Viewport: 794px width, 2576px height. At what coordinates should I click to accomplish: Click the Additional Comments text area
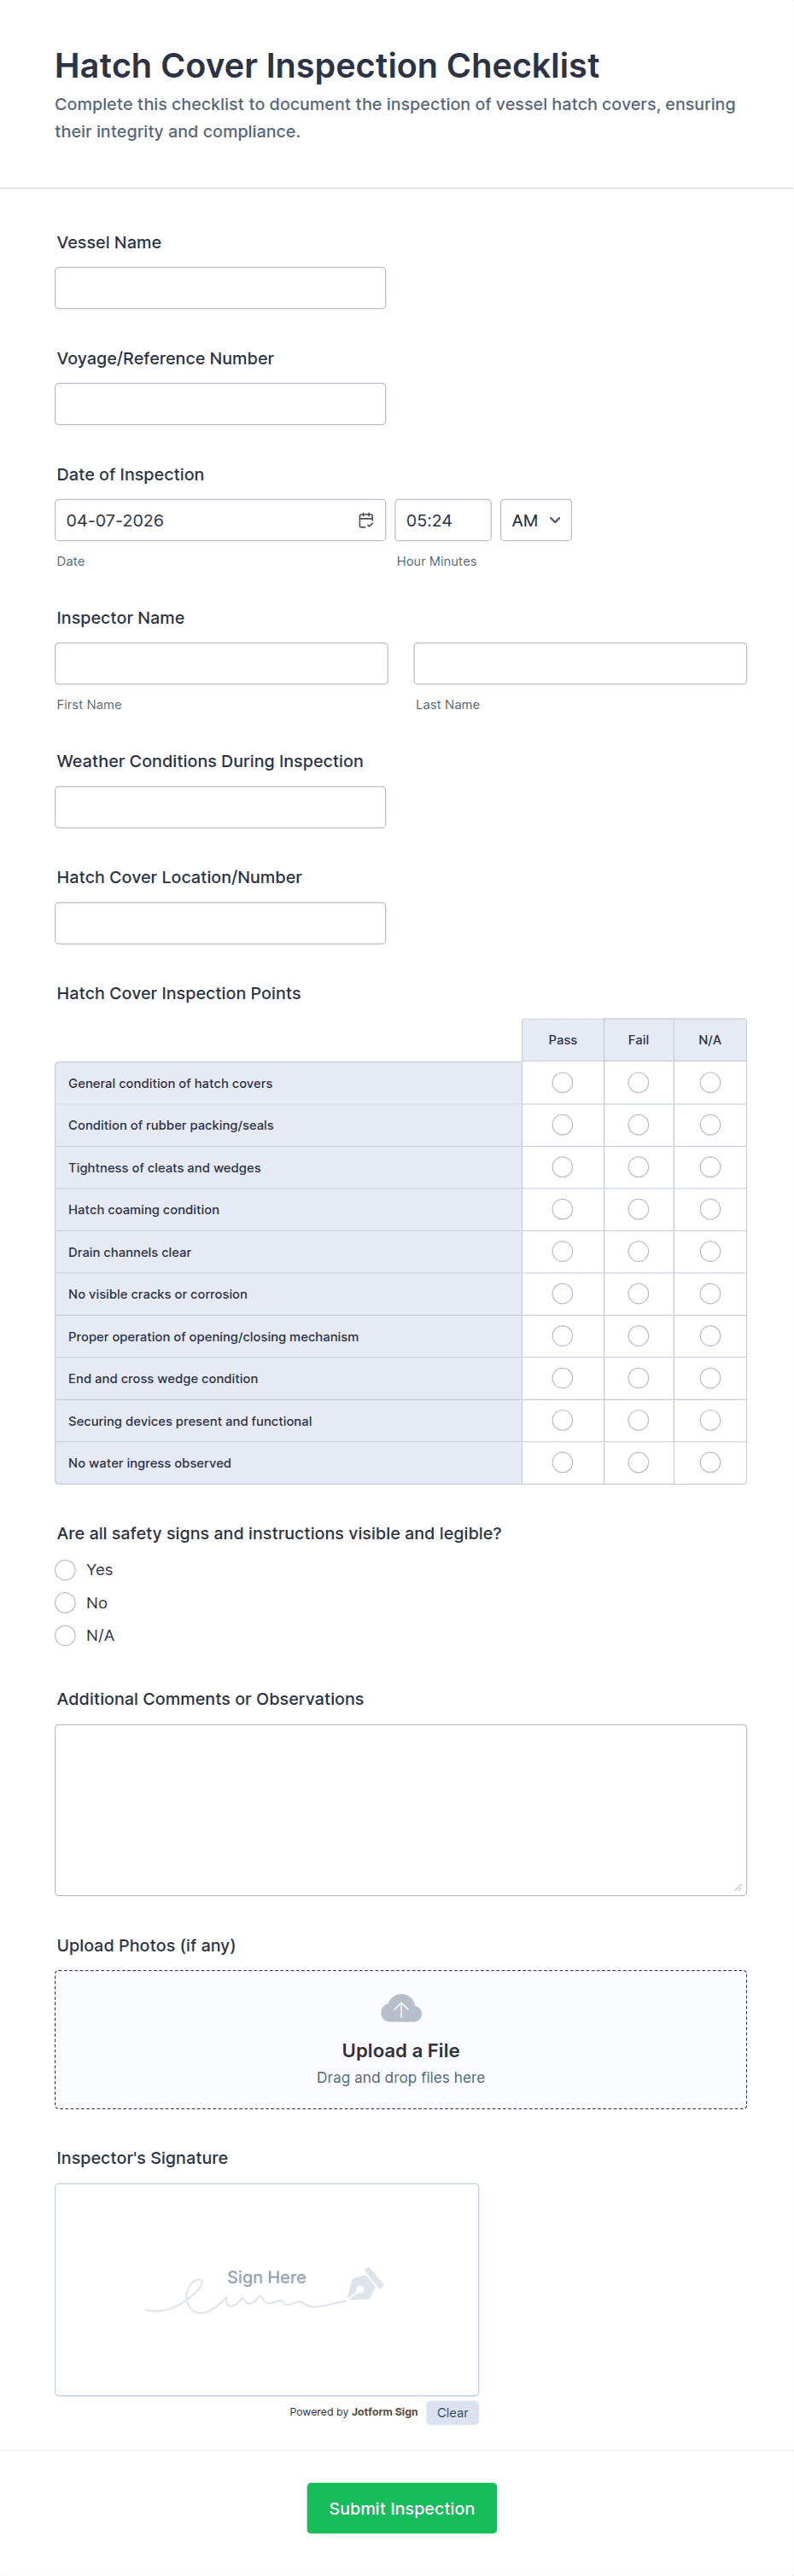click(x=400, y=1809)
